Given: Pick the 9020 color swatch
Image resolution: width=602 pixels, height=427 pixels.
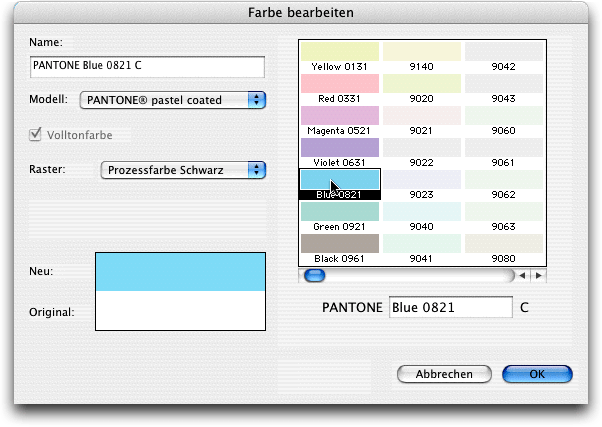Looking at the screenshot, I should 422,83.
